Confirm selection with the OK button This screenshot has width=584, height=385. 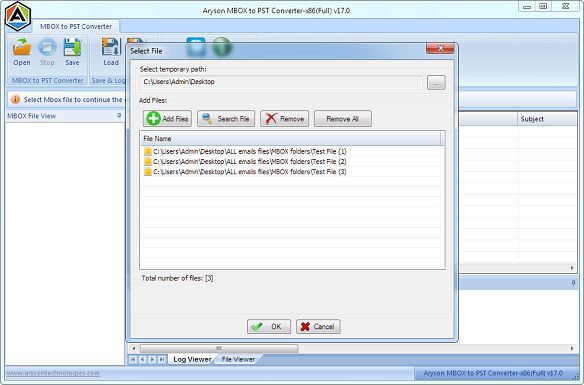click(269, 327)
